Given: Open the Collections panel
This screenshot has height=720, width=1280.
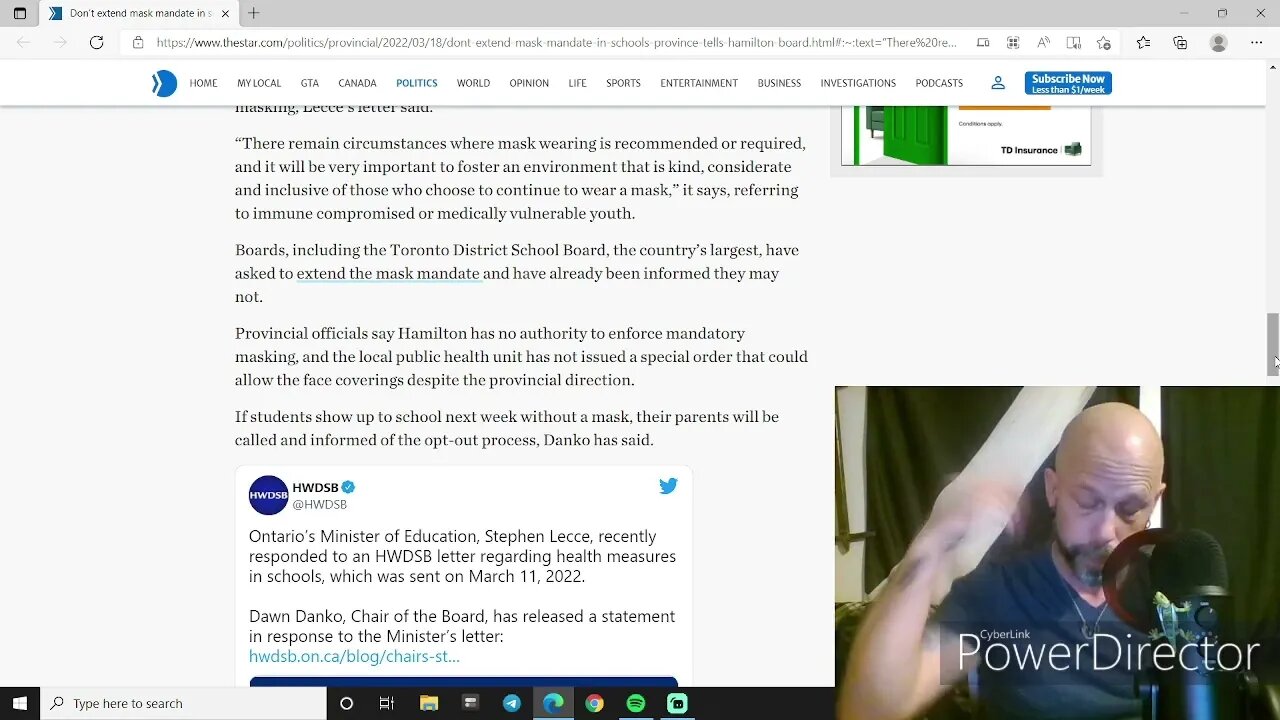Looking at the screenshot, I should click(1180, 42).
